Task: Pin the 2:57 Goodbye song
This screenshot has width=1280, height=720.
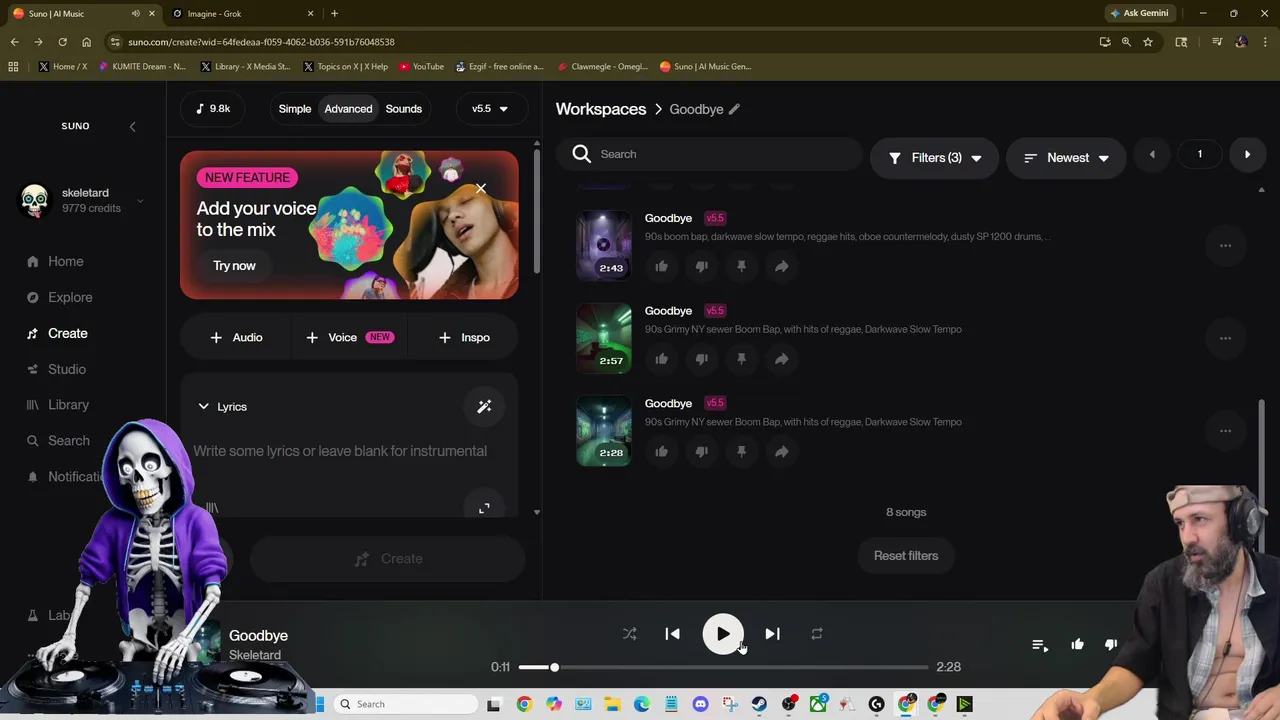Action: coord(741,359)
